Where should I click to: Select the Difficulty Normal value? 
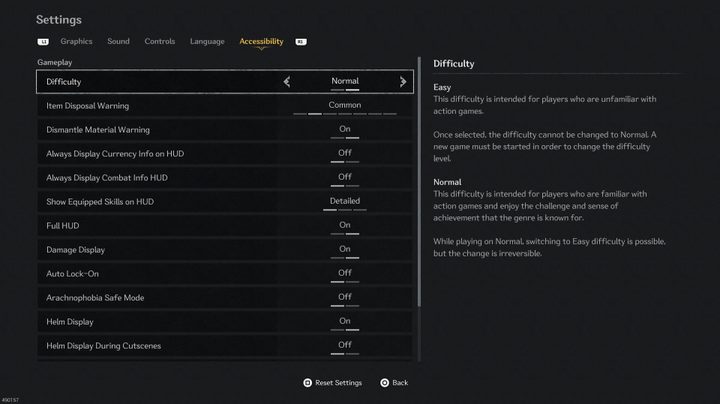pos(344,81)
